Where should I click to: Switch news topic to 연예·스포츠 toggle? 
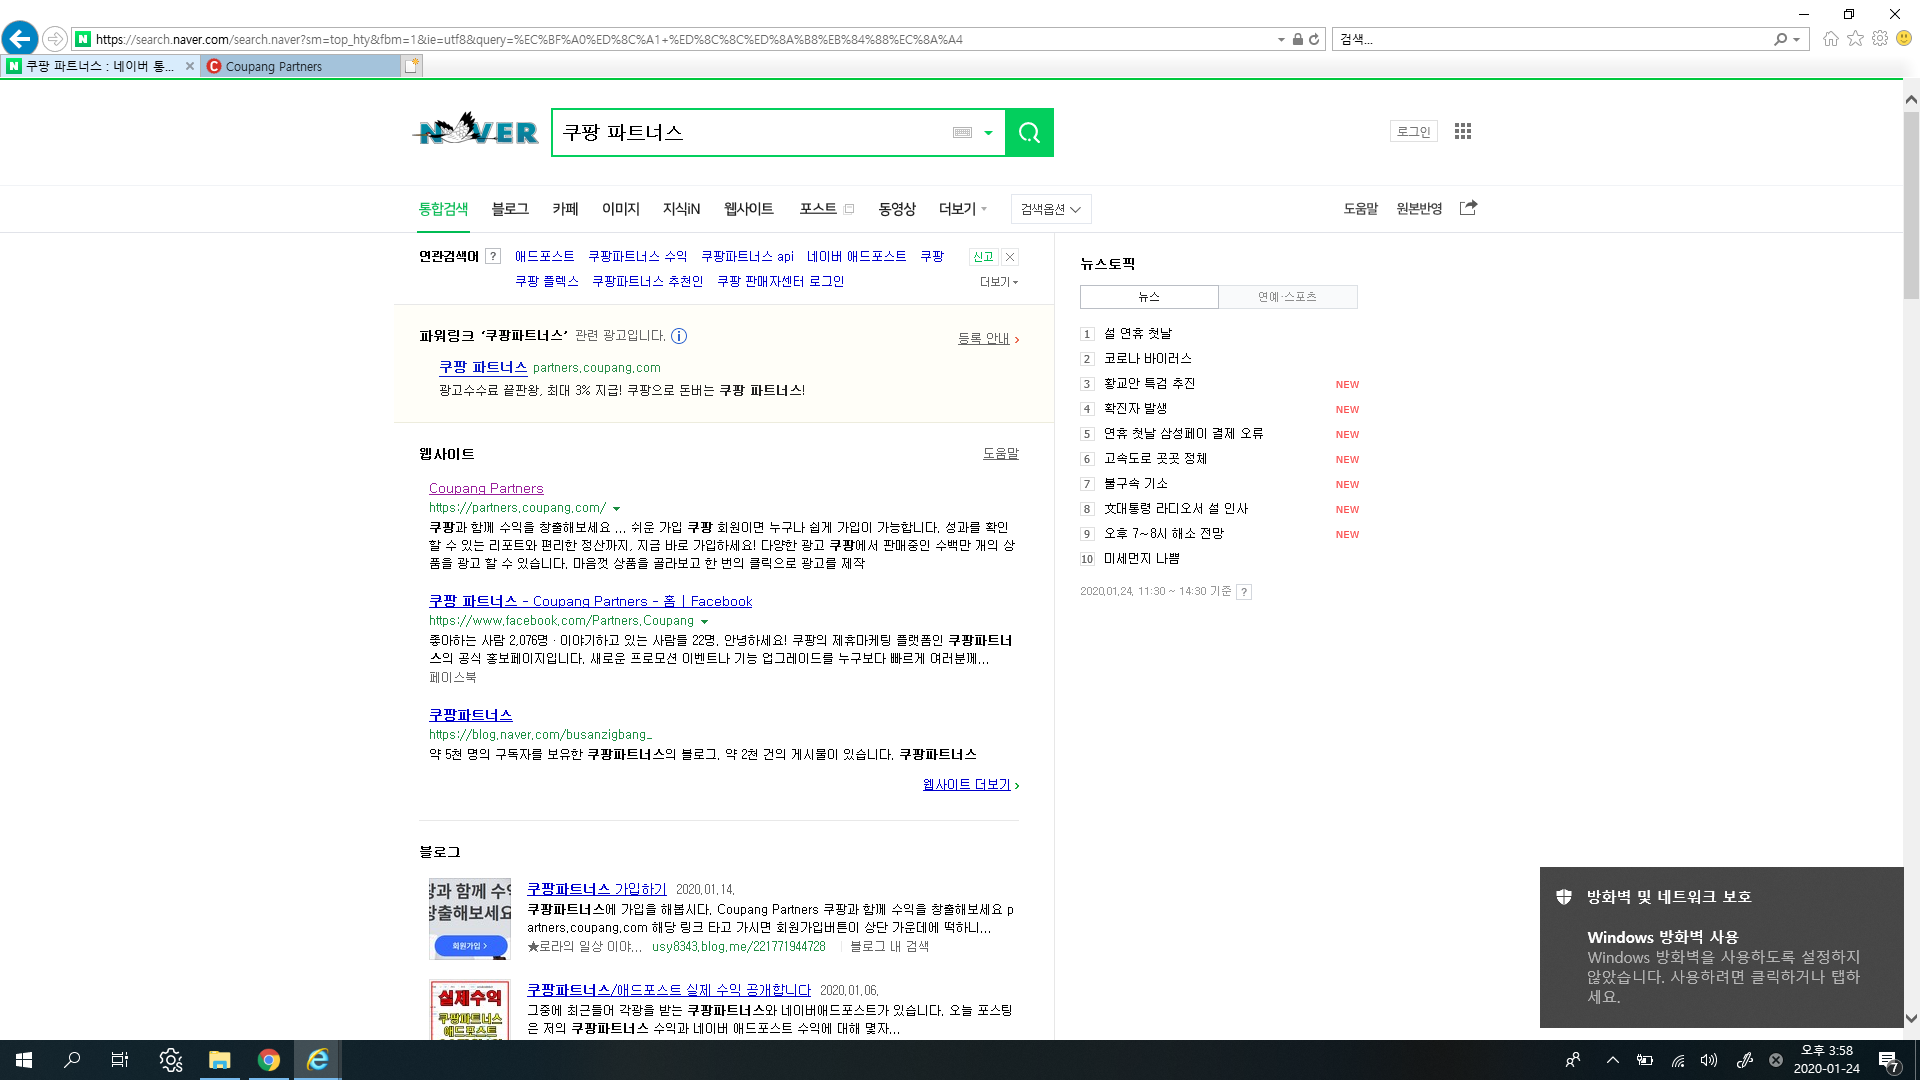coord(1287,297)
